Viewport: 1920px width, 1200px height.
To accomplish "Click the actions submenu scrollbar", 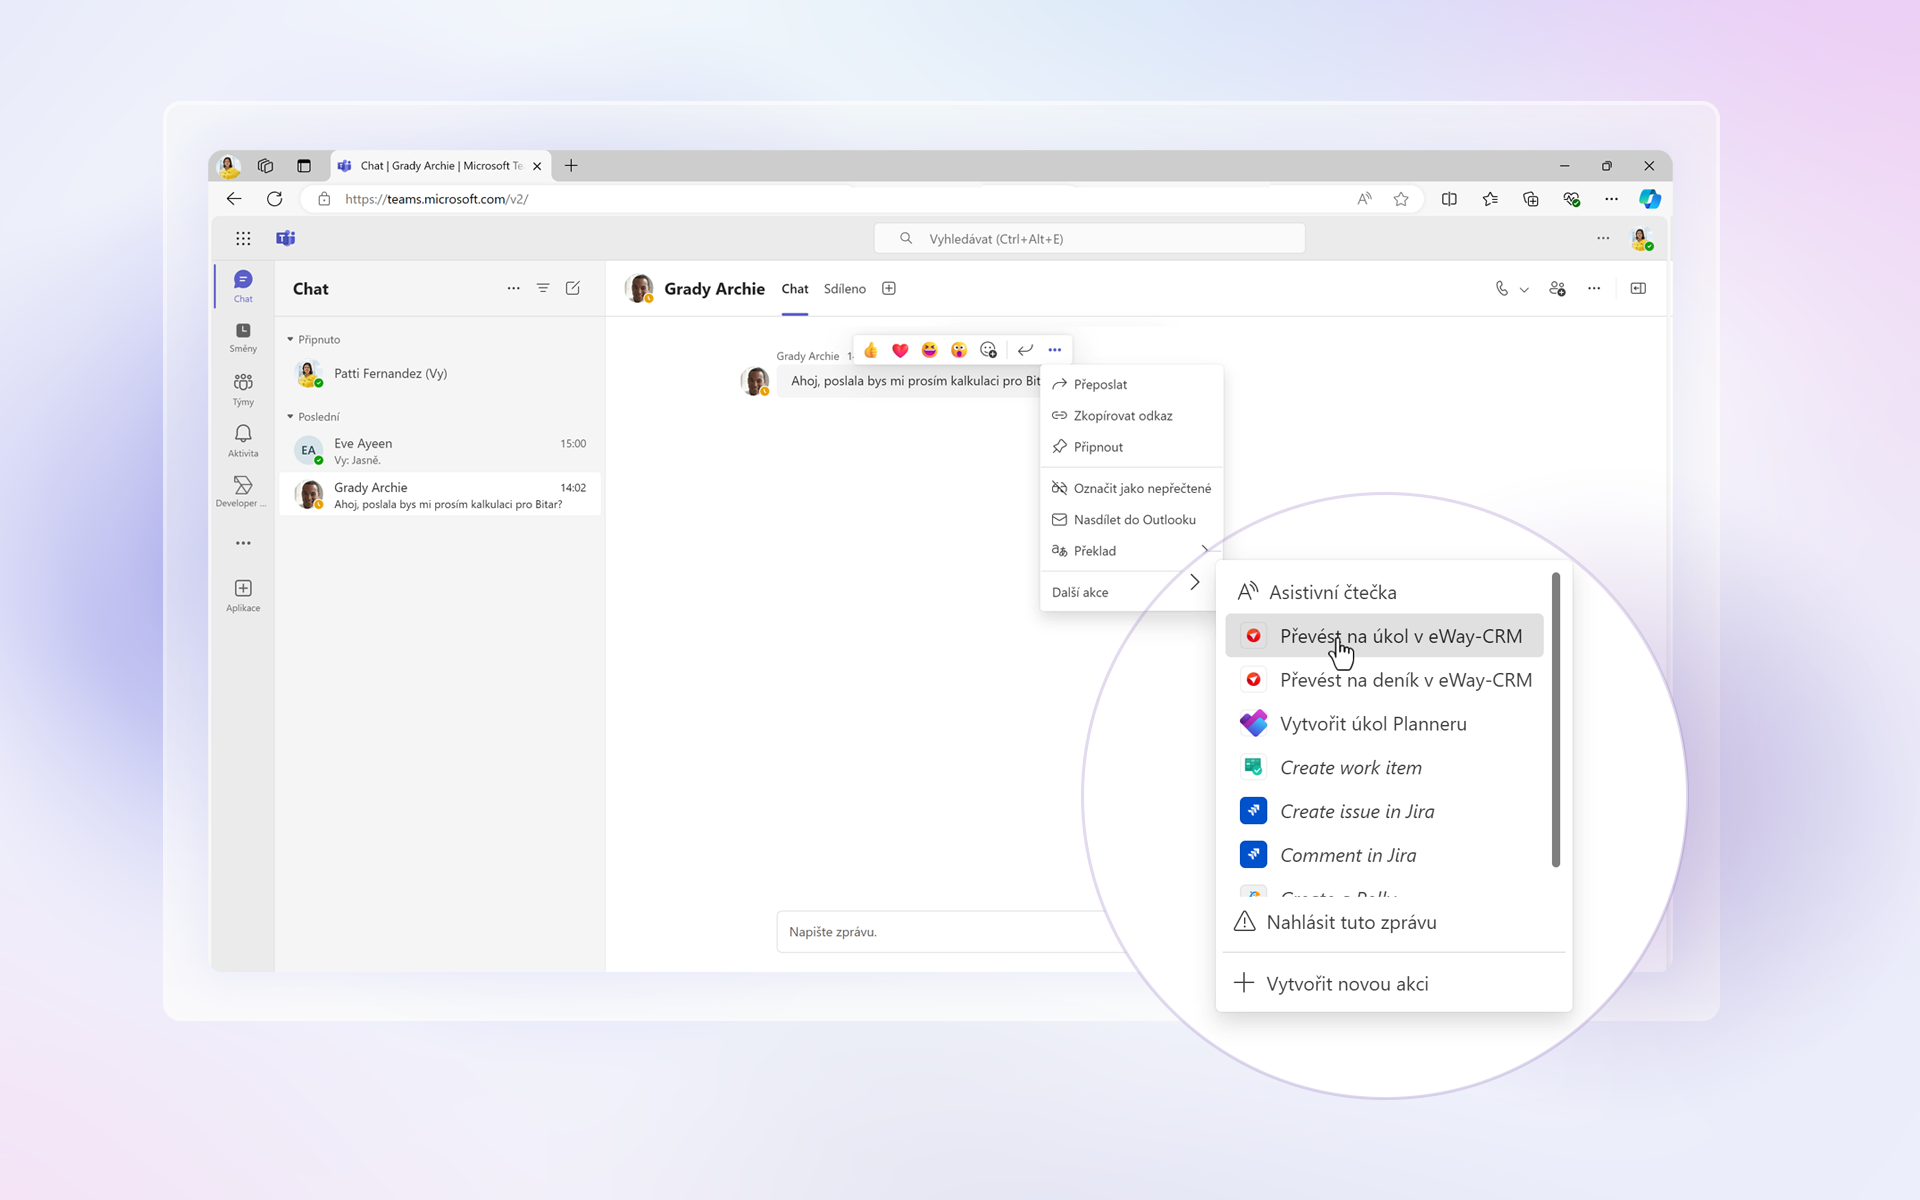I will 1556,720.
